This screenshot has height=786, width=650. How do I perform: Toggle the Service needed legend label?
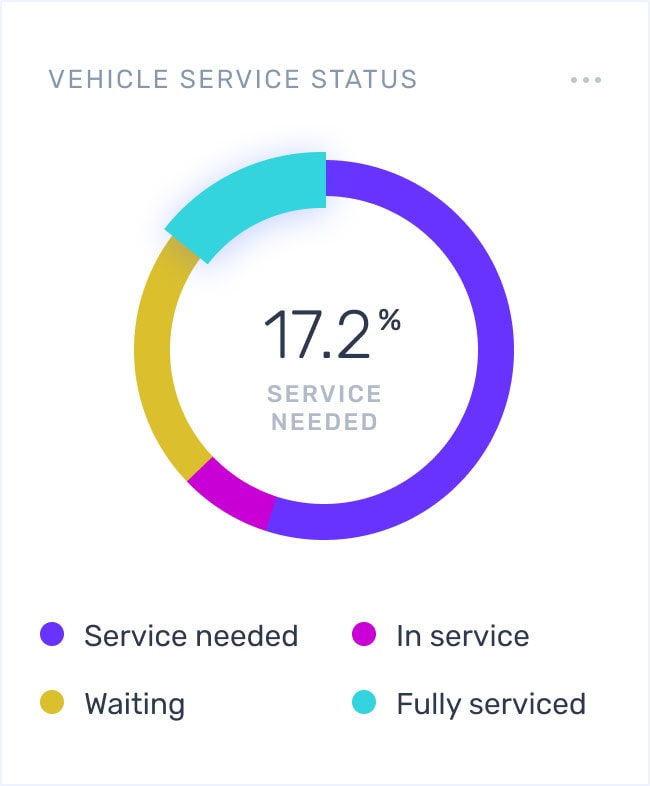[191, 635]
